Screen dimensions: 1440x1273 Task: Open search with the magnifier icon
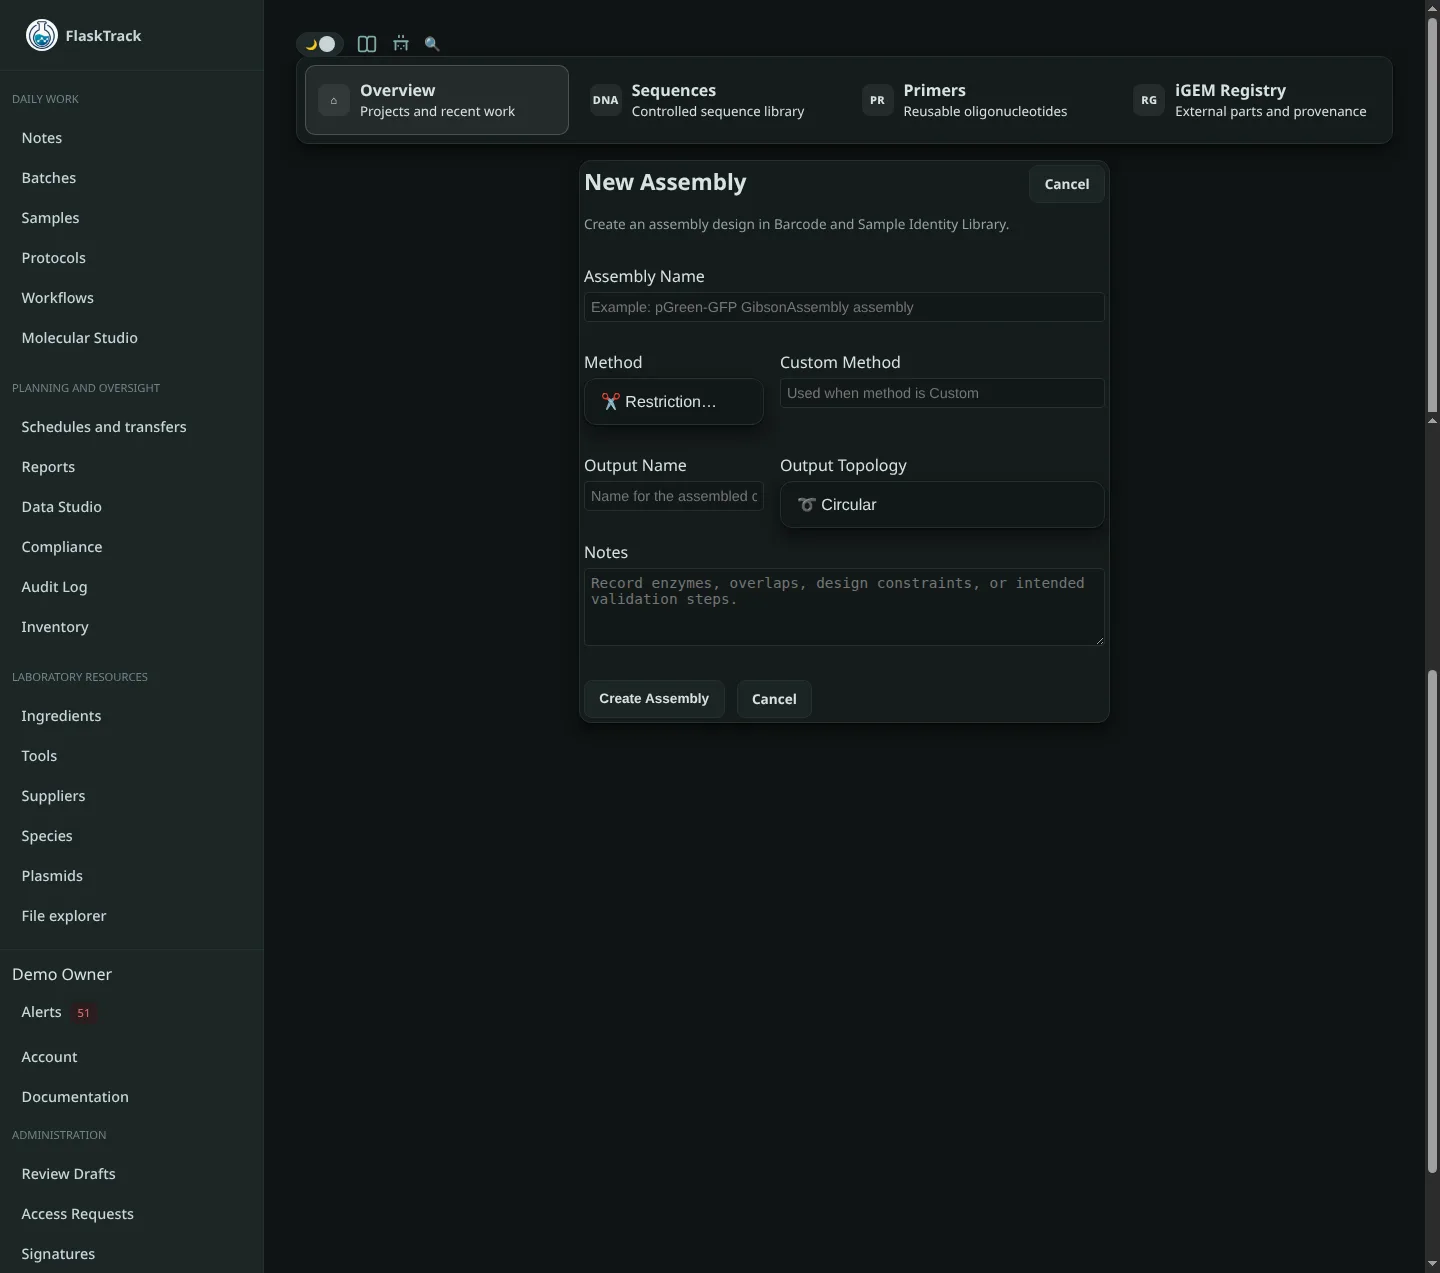pyautogui.click(x=432, y=44)
